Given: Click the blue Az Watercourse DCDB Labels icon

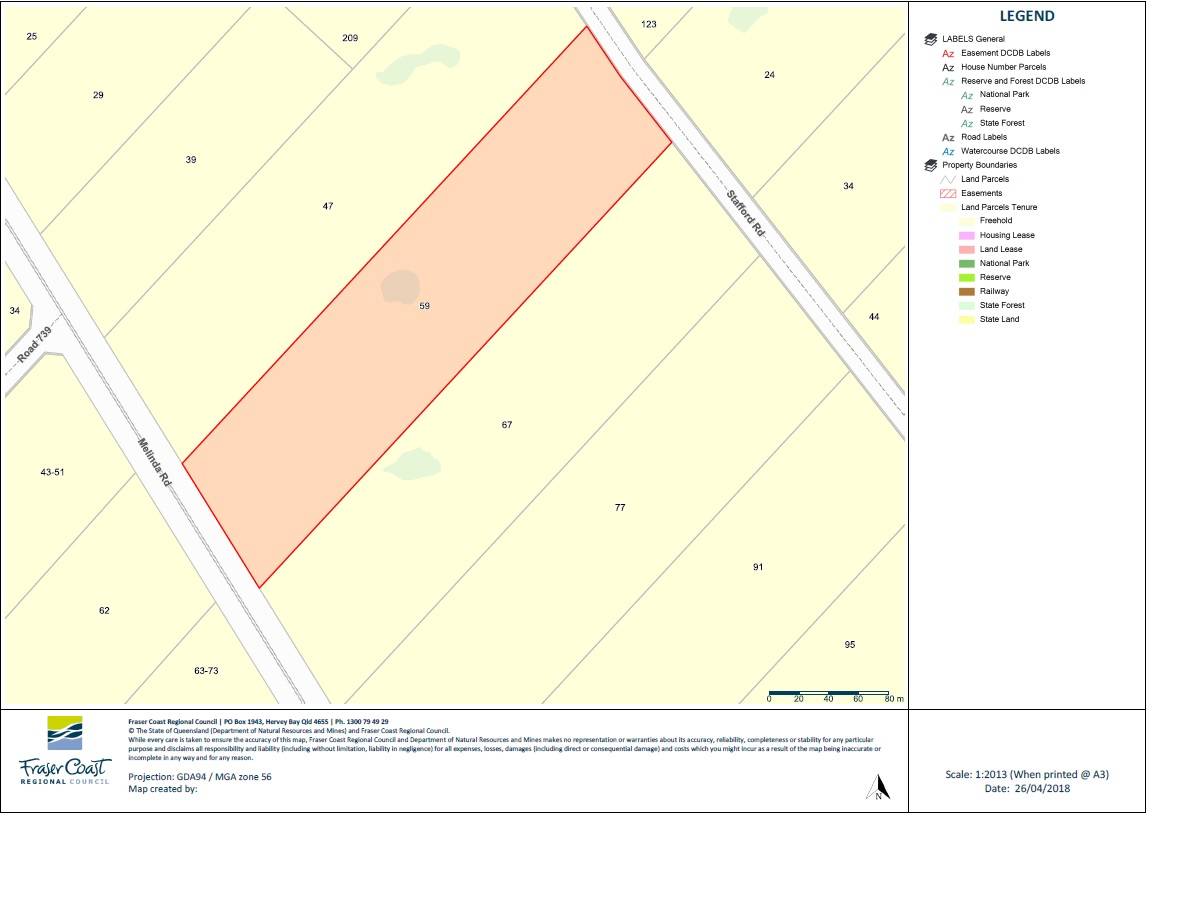Looking at the screenshot, I should [948, 151].
